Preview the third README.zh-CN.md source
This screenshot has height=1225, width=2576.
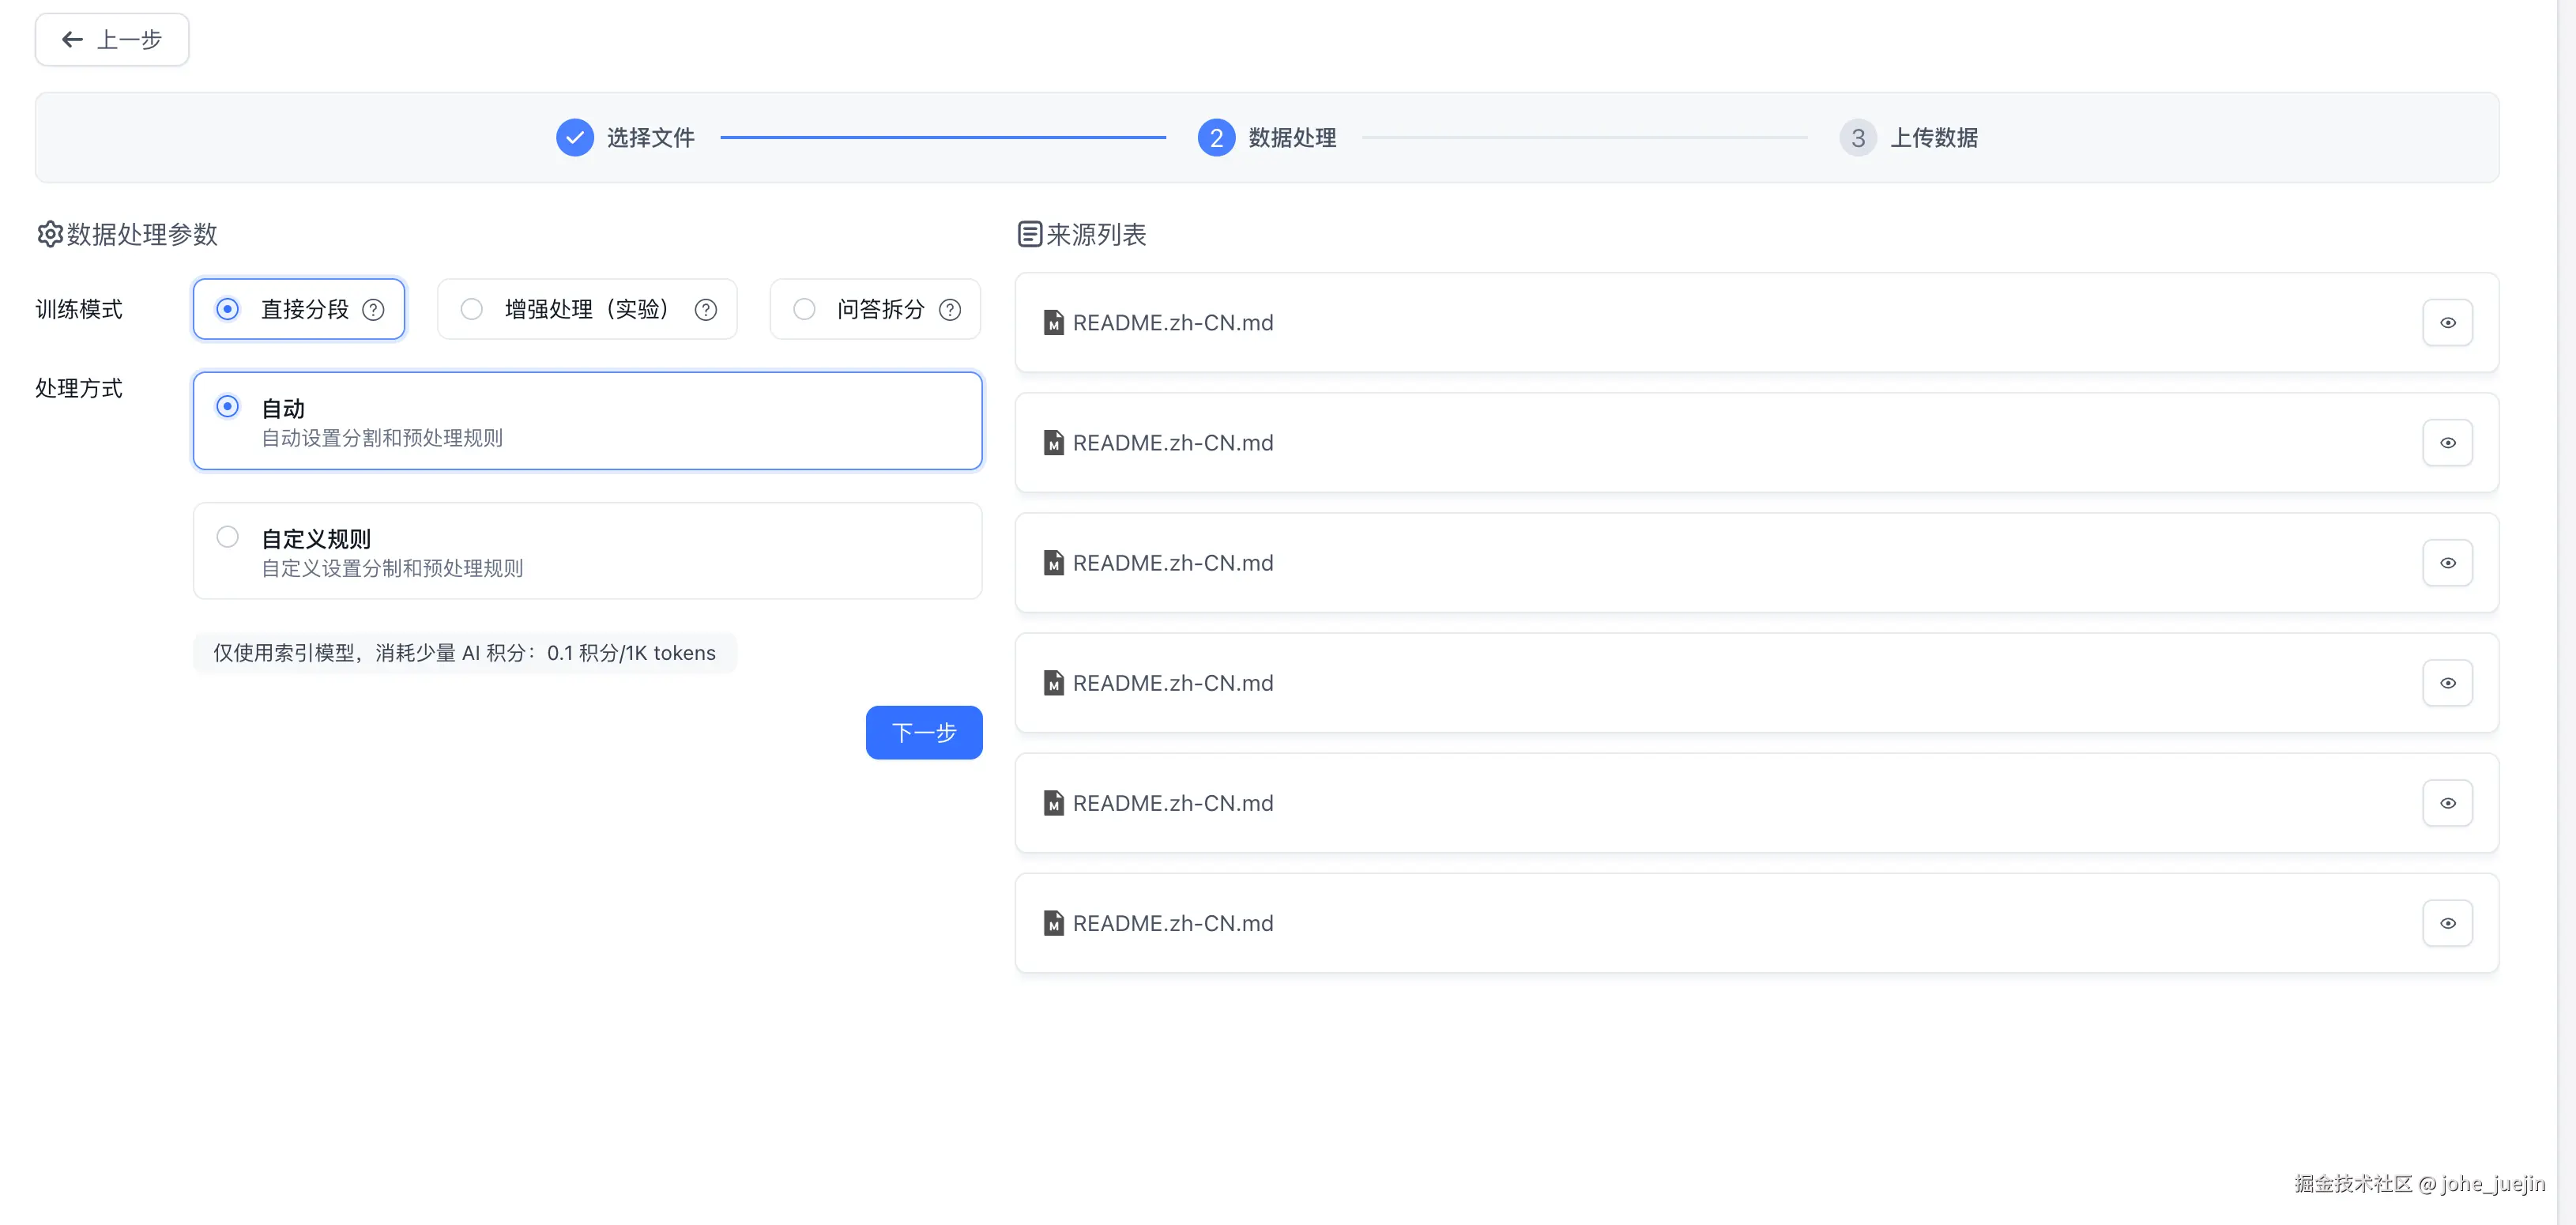coord(2447,563)
